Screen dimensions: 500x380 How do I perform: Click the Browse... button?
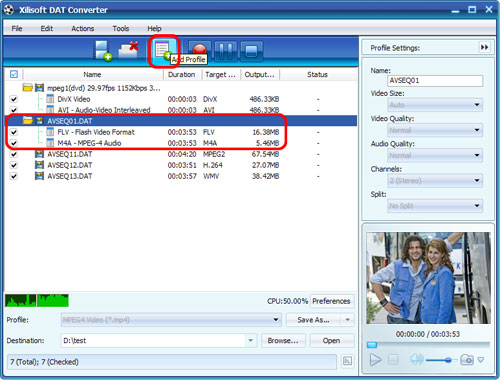(x=283, y=340)
